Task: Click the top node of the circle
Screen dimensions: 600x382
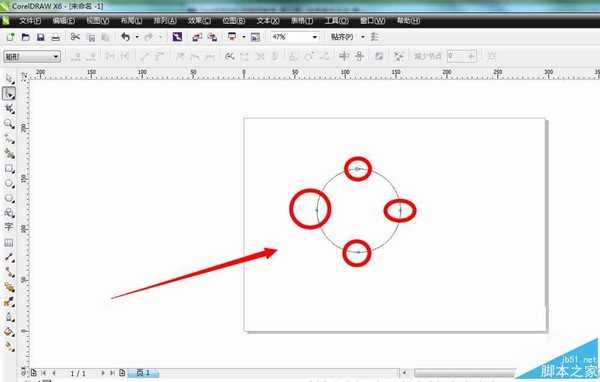Action: pyautogui.click(x=357, y=169)
